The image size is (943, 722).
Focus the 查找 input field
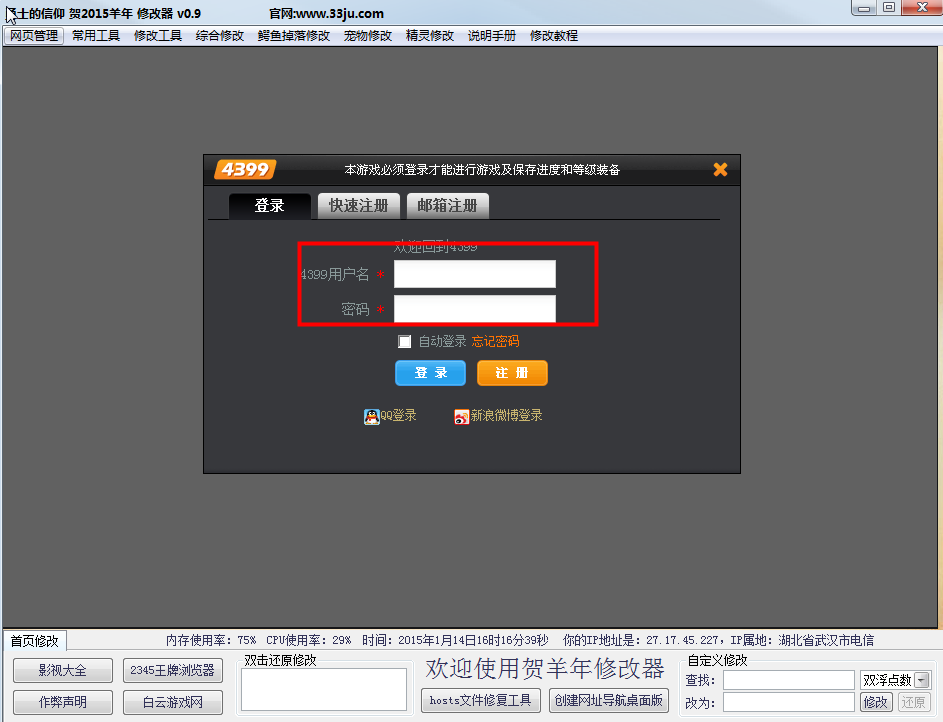tap(788, 680)
